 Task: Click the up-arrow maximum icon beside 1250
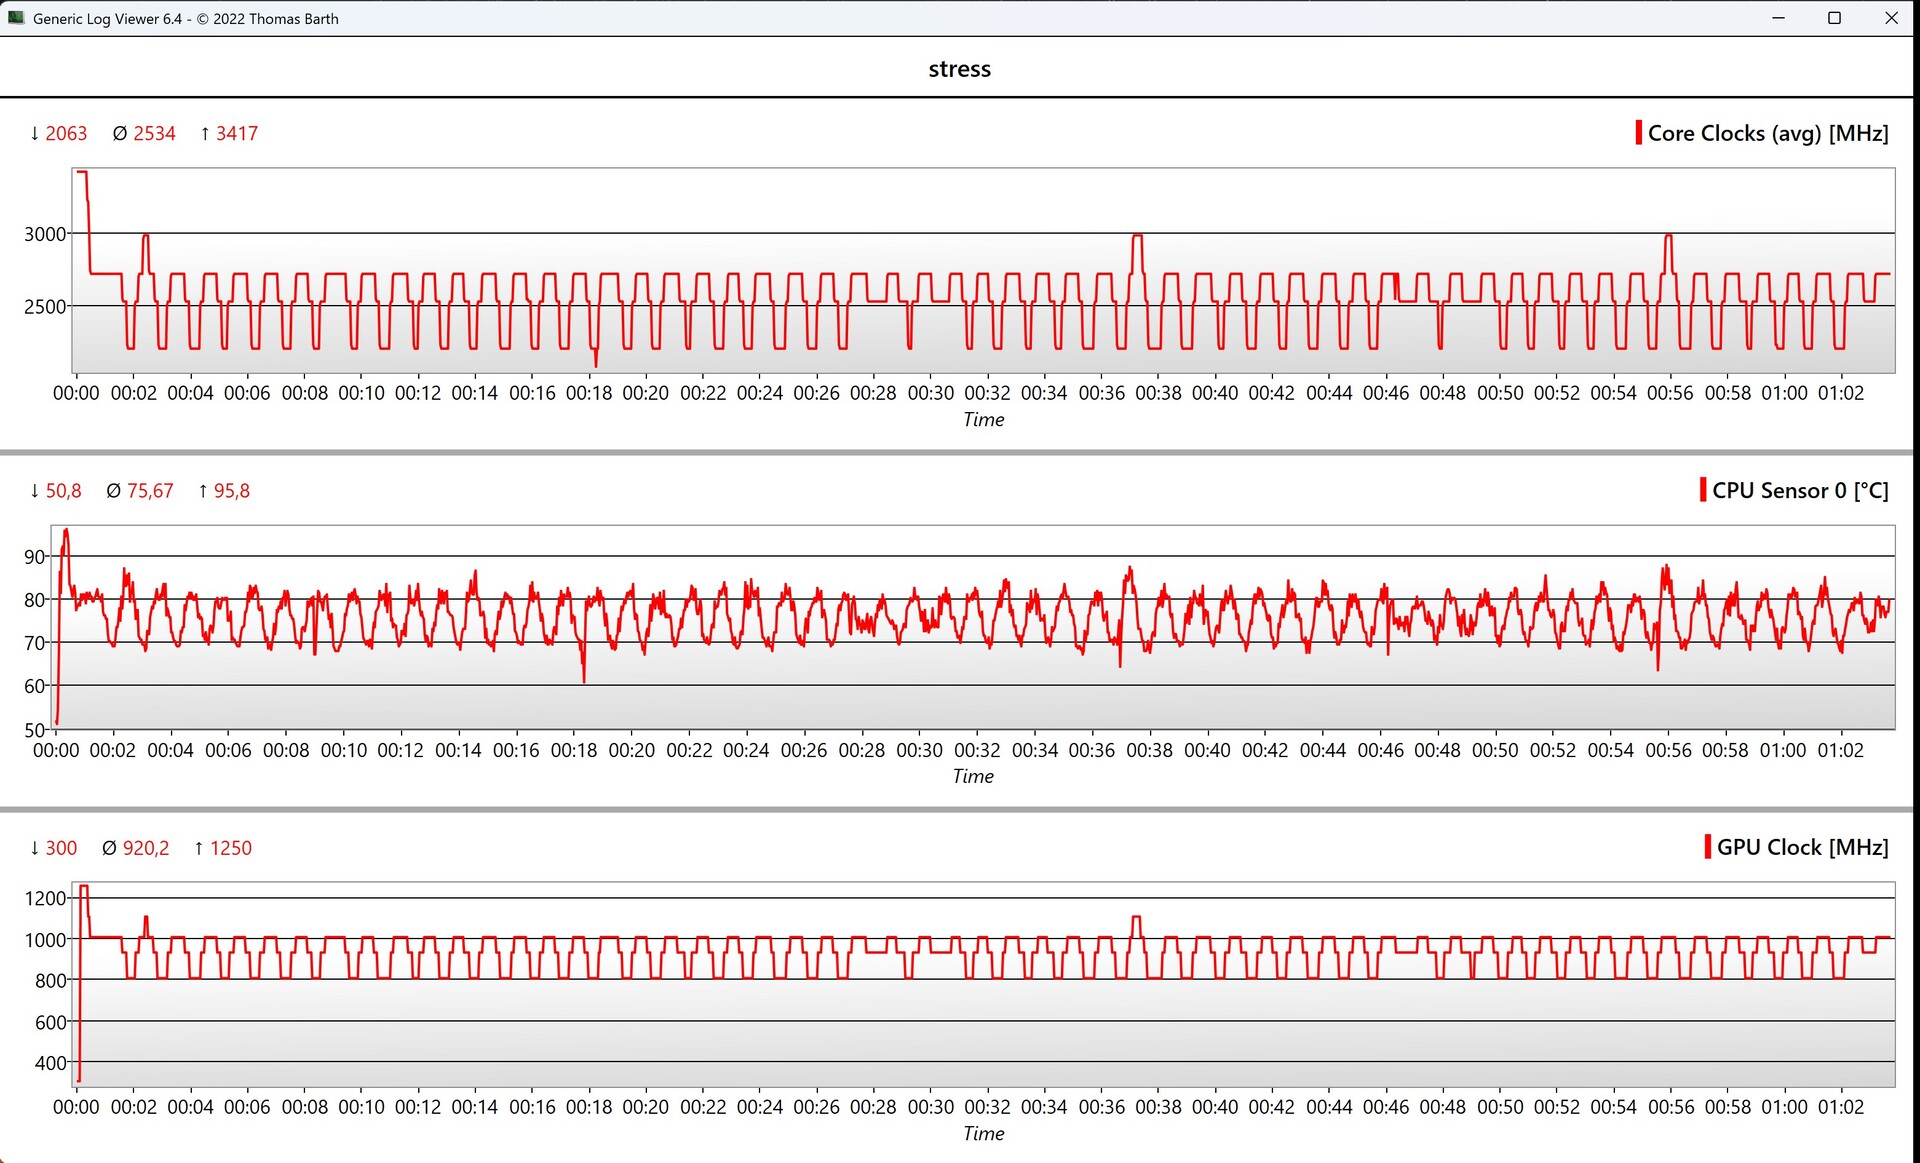(x=199, y=848)
